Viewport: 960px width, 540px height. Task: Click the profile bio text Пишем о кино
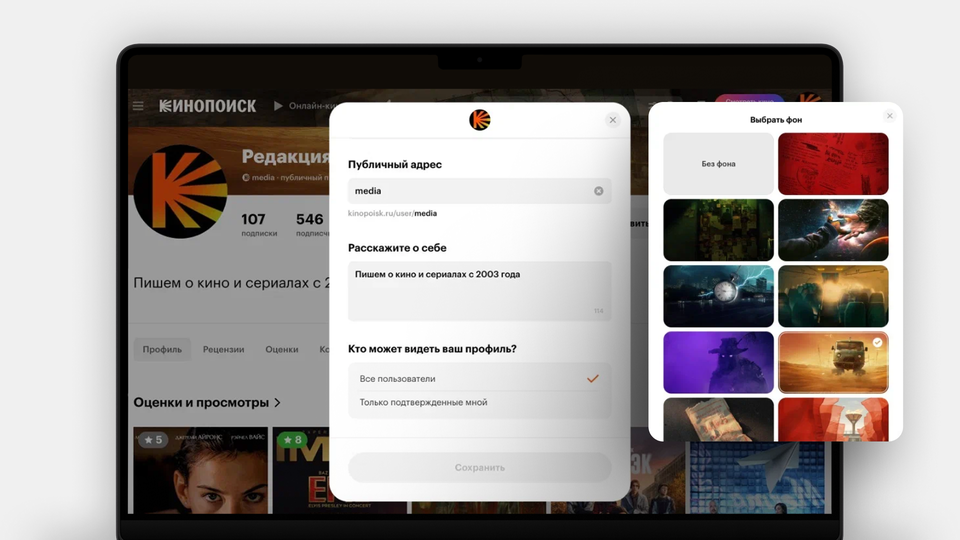(x=231, y=283)
